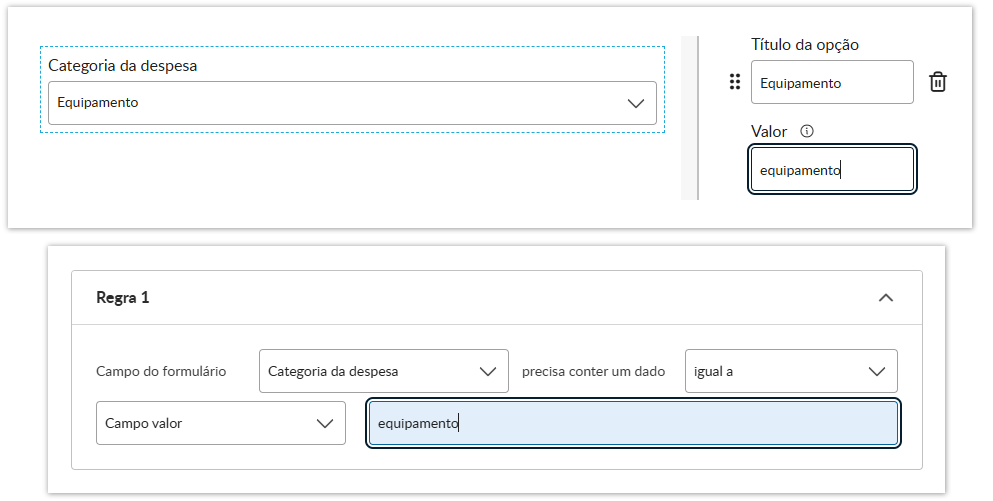Collapse the Regra 1 panel using its chevron
The width and height of the screenshot is (993, 501).
tap(885, 297)
